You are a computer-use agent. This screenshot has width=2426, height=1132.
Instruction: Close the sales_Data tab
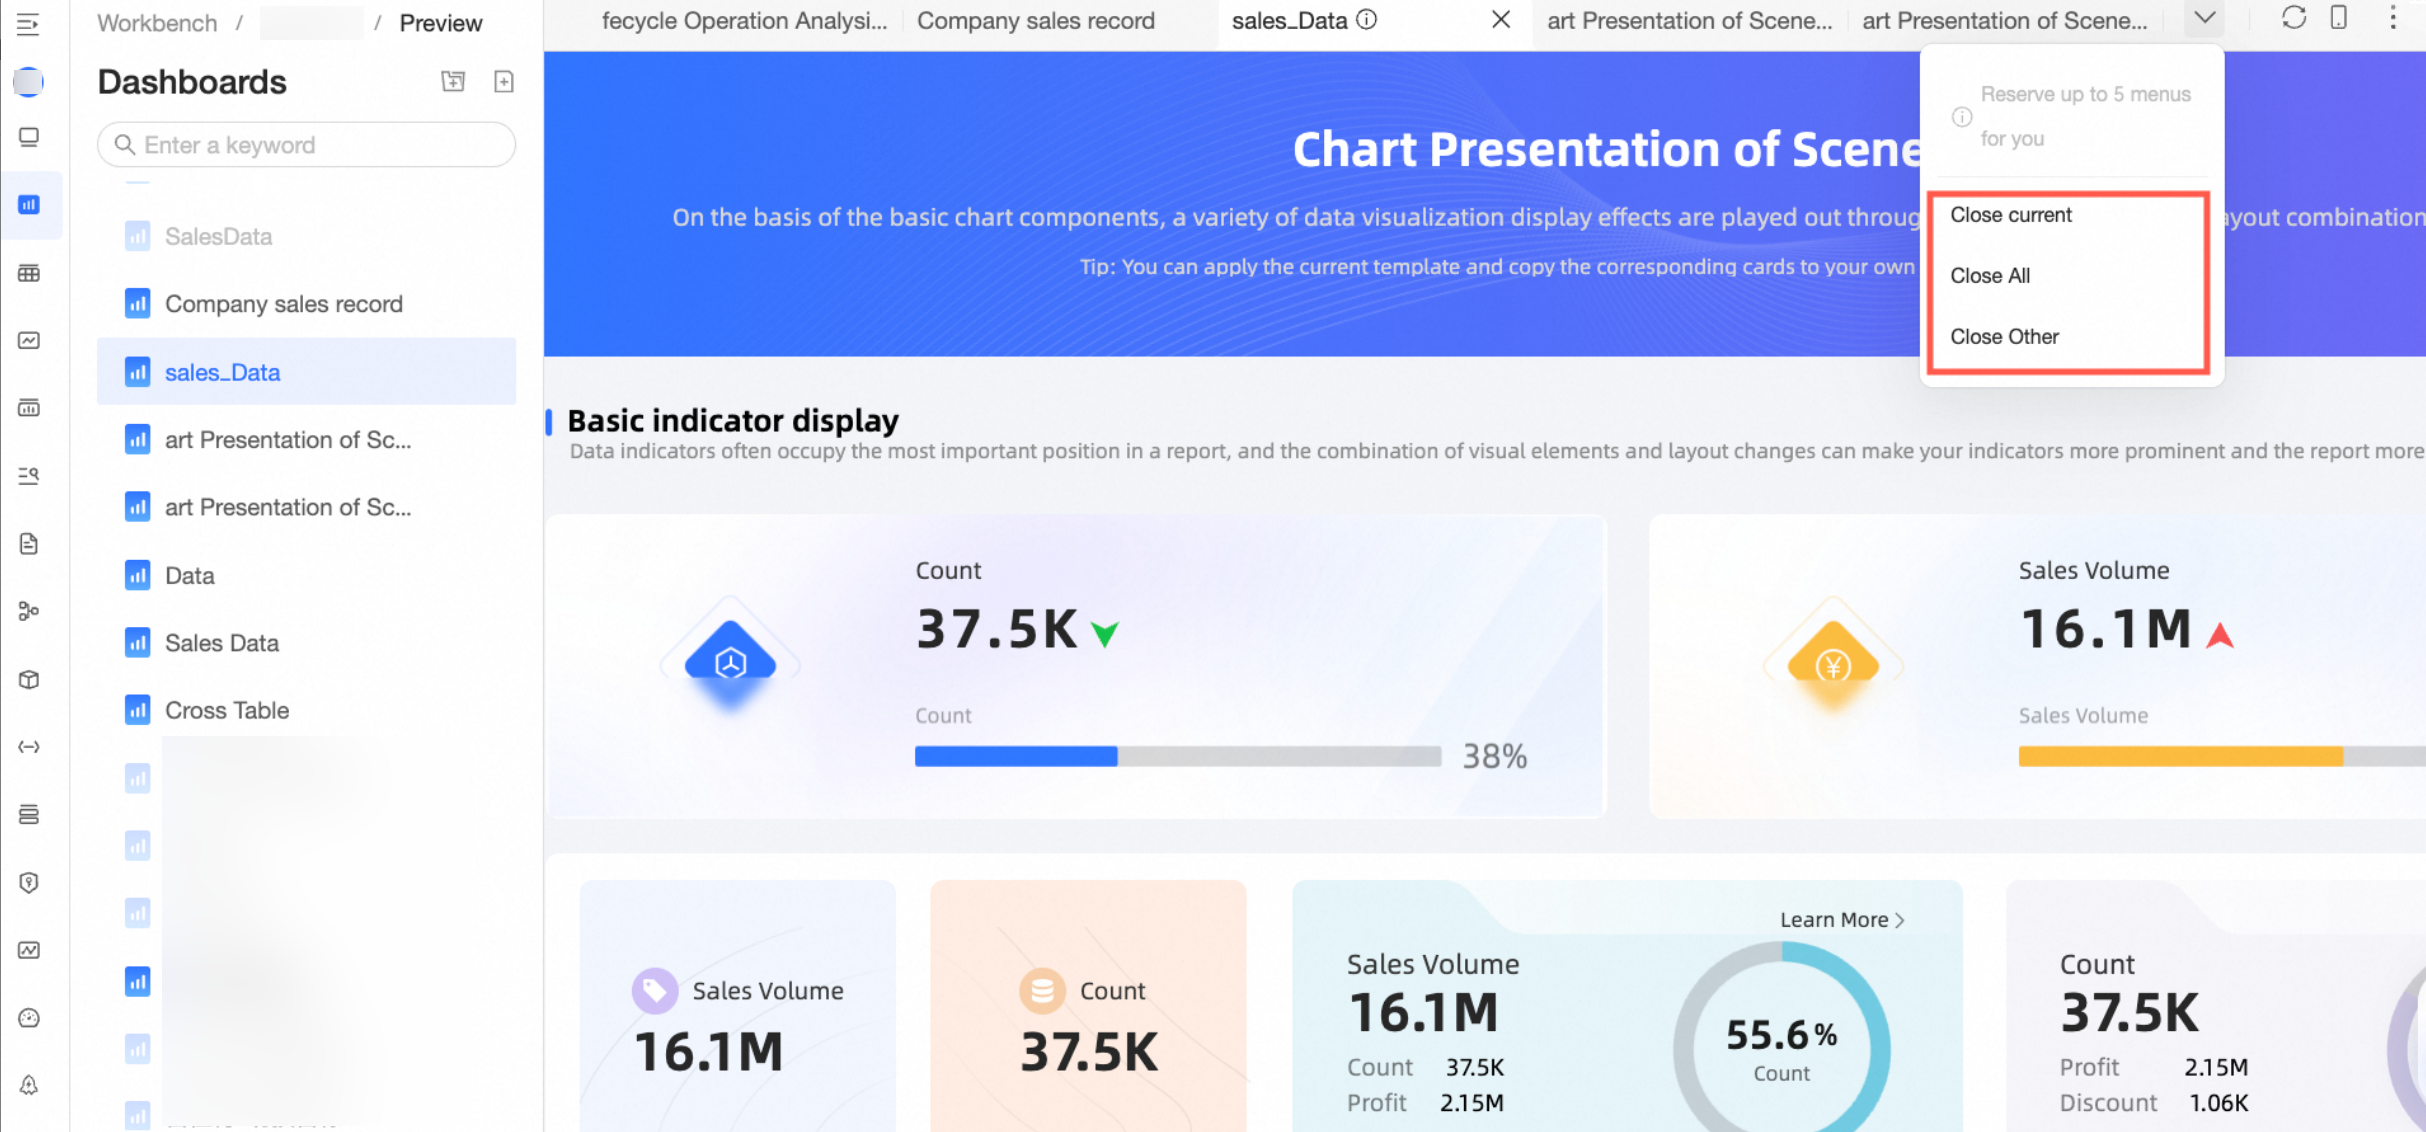coord(1500,20)
